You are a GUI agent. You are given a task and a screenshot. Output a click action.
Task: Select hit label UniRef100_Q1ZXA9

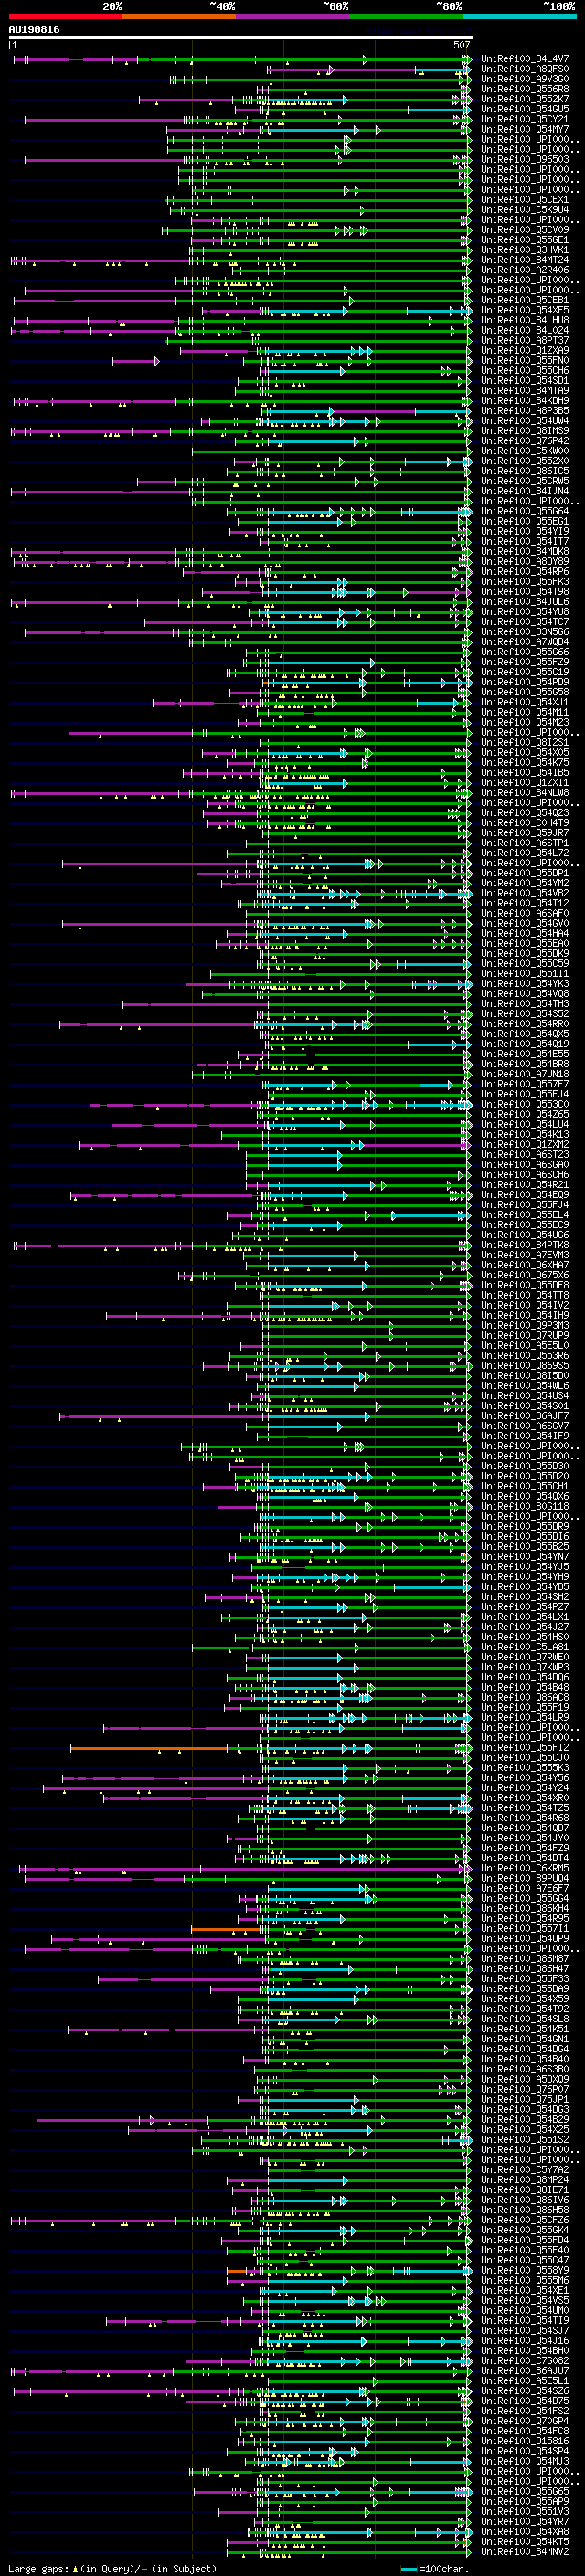pos(525,350)
